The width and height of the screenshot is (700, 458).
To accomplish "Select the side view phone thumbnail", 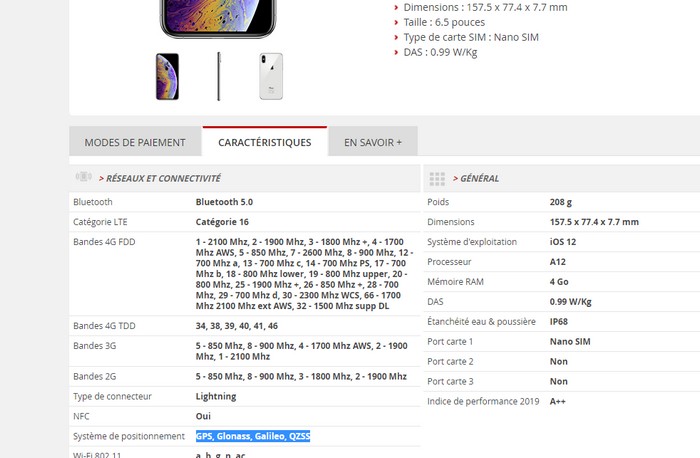I will (219, 76).
